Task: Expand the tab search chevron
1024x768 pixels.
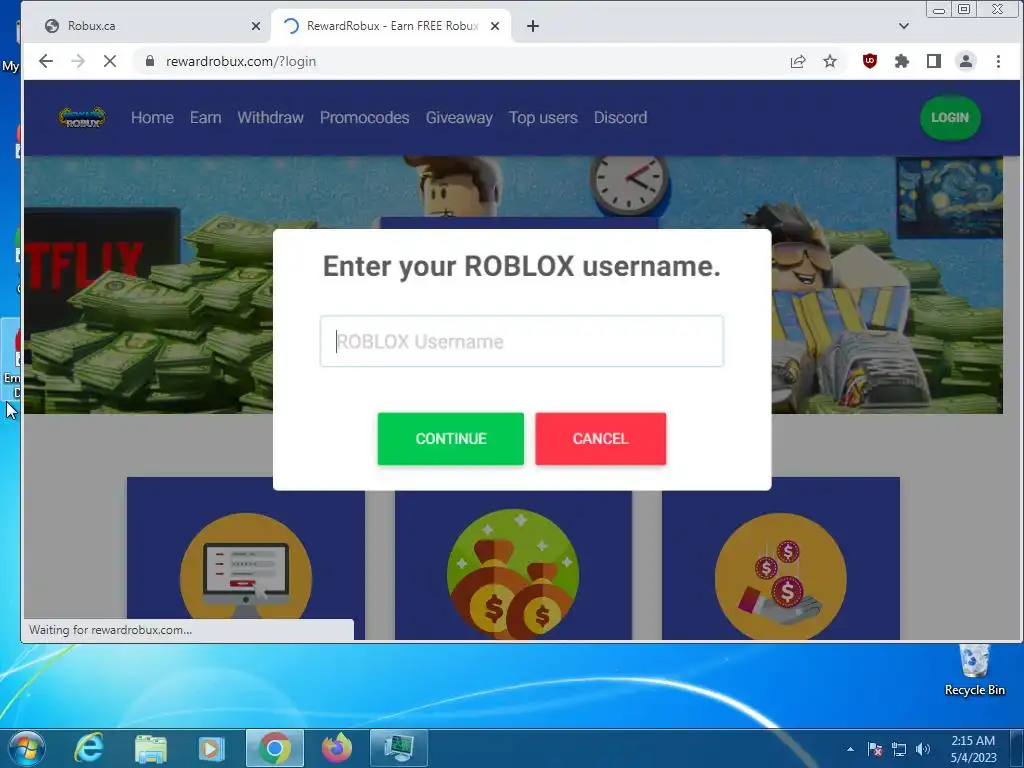Action: pyautogui.click(x=903, y=26)
